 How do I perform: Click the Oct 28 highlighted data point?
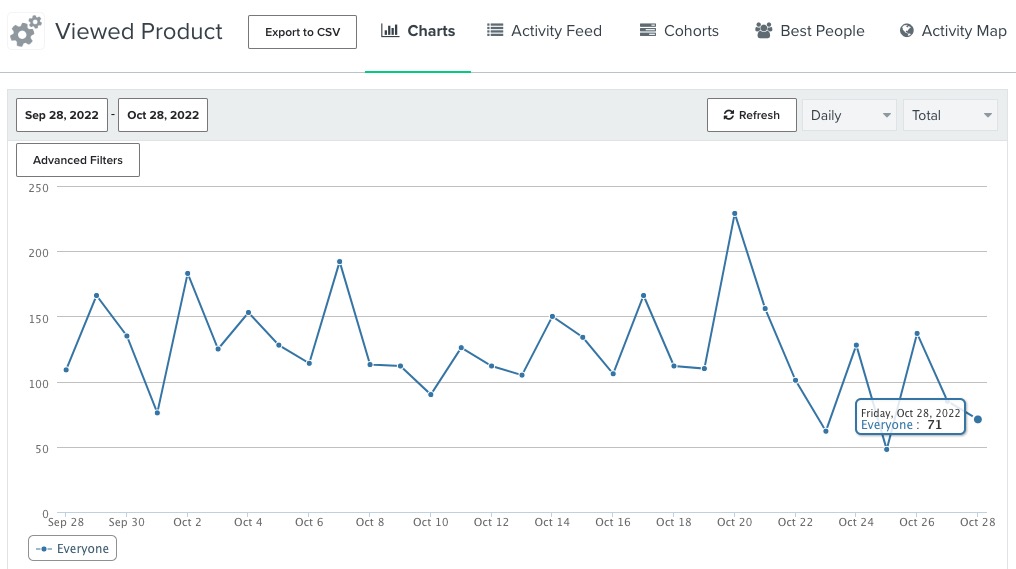977,419
